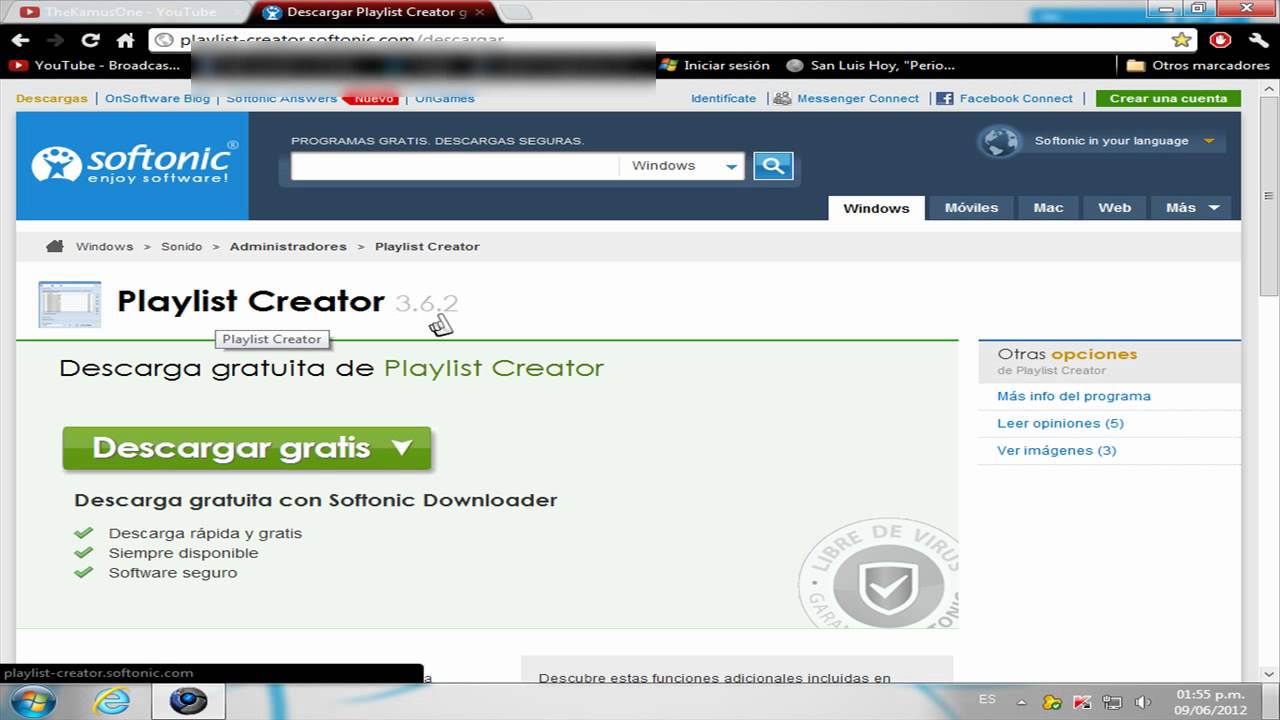The height and width of the screenshot is (720, 1280).
Task: Open the Iniciar sesión bookmark
Action: pos(715,65)
